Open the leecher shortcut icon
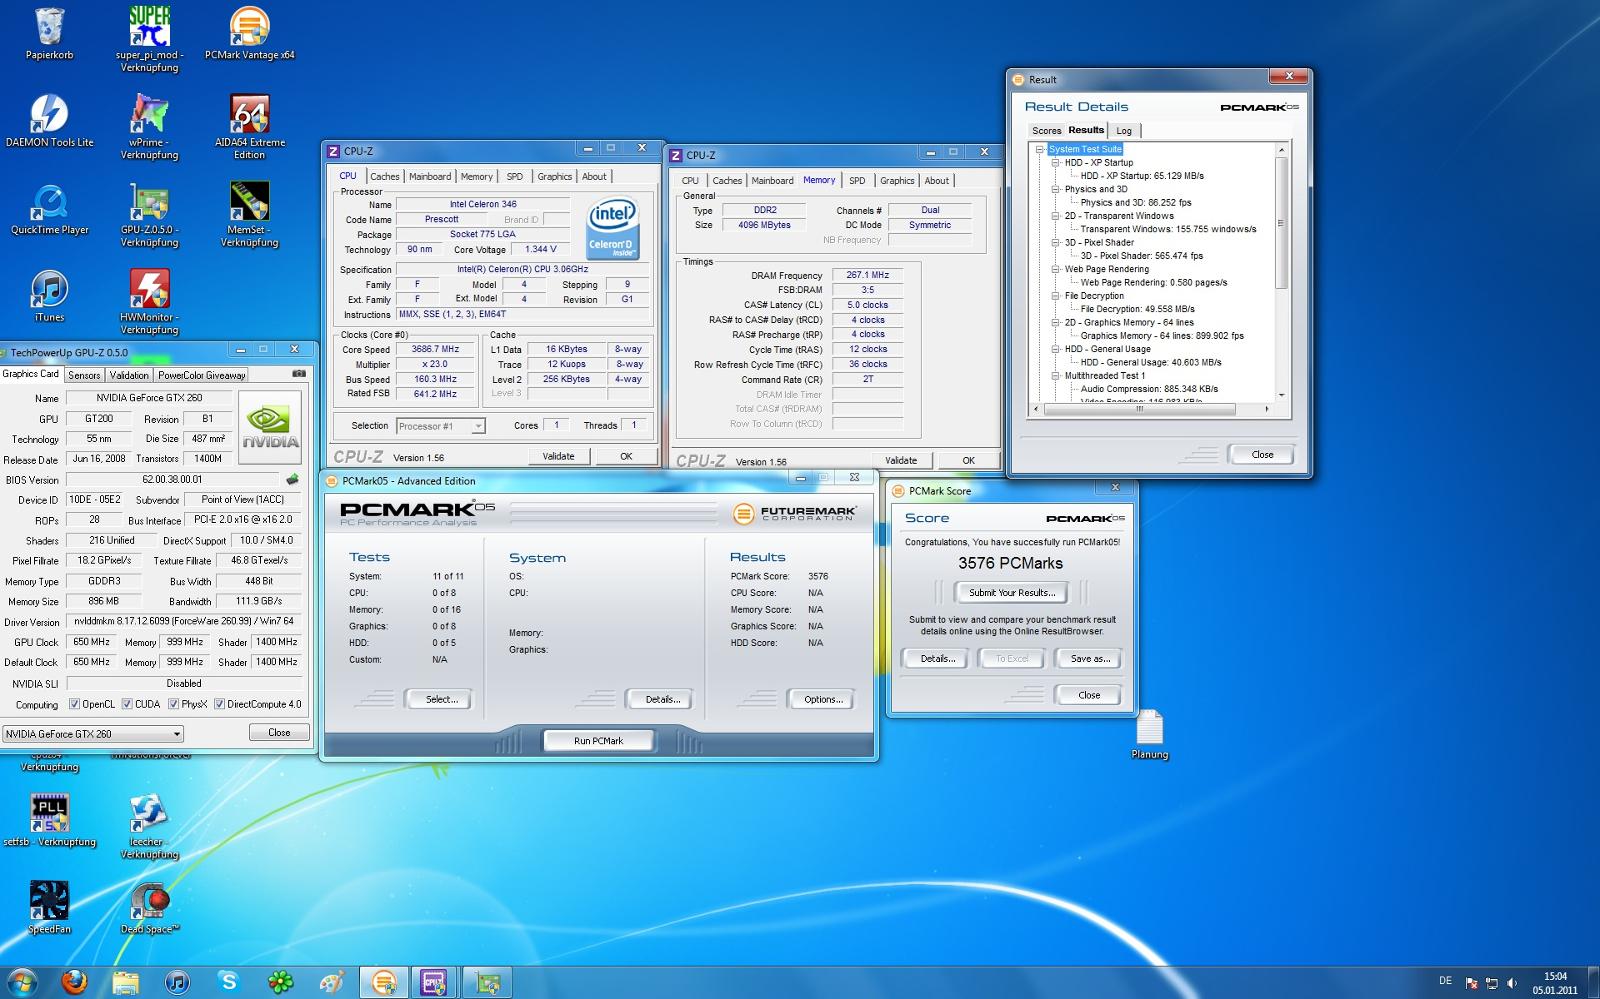The image size is (1600, 999). point(149,826)
